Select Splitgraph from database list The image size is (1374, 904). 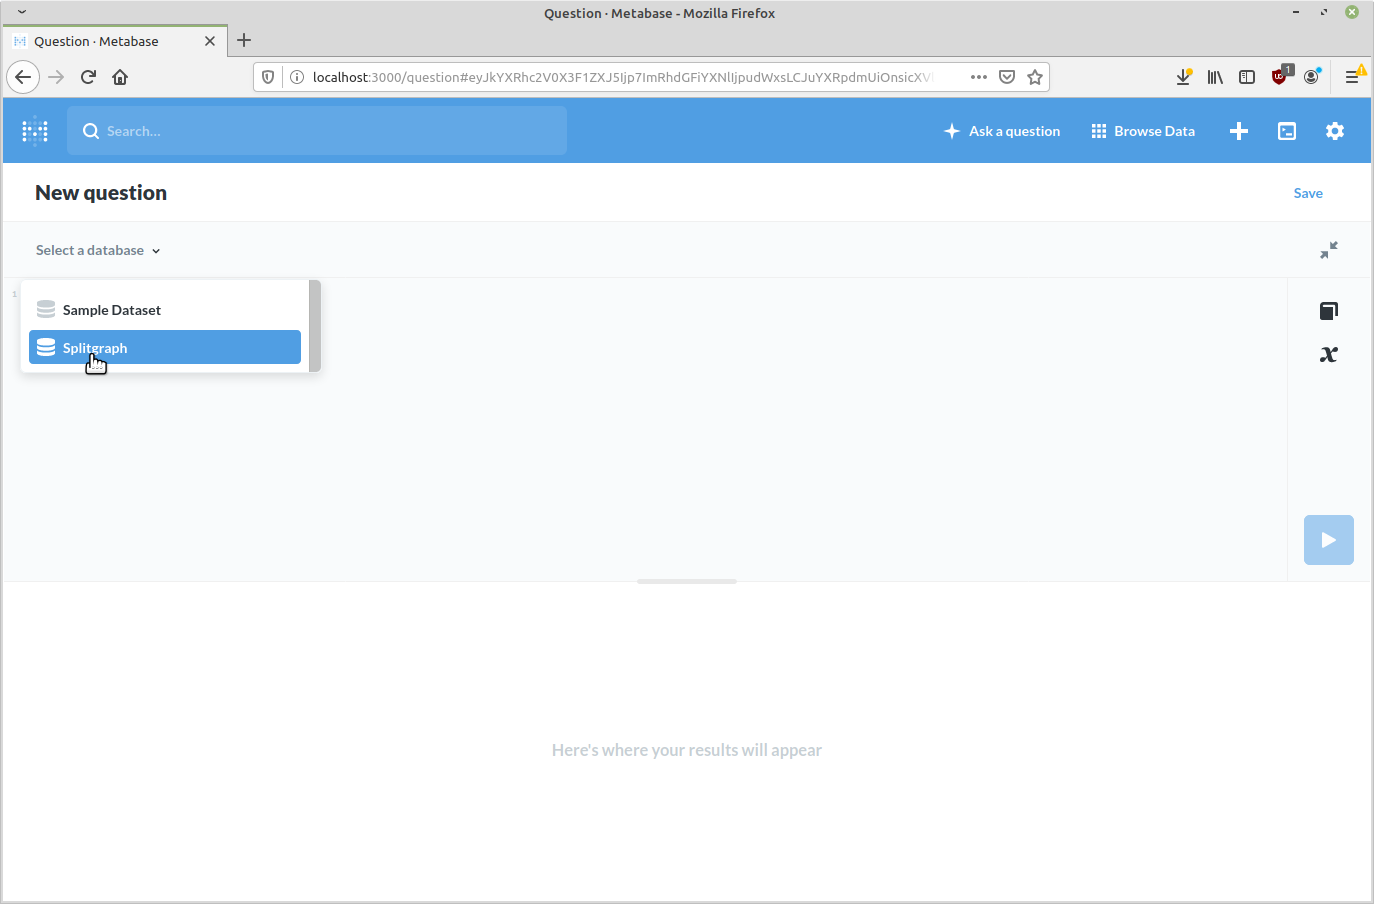pyautogui.click(x=165, y=347)
